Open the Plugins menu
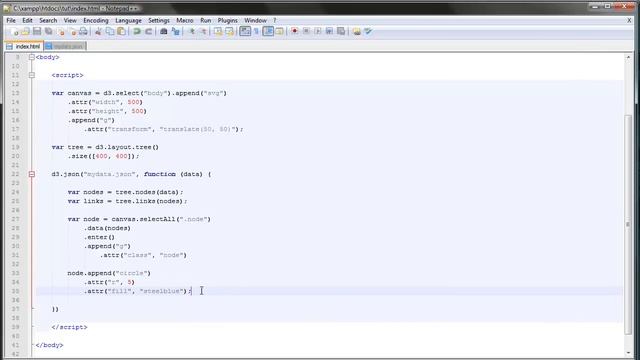This screenshot has width=640, height=360. 227,20
